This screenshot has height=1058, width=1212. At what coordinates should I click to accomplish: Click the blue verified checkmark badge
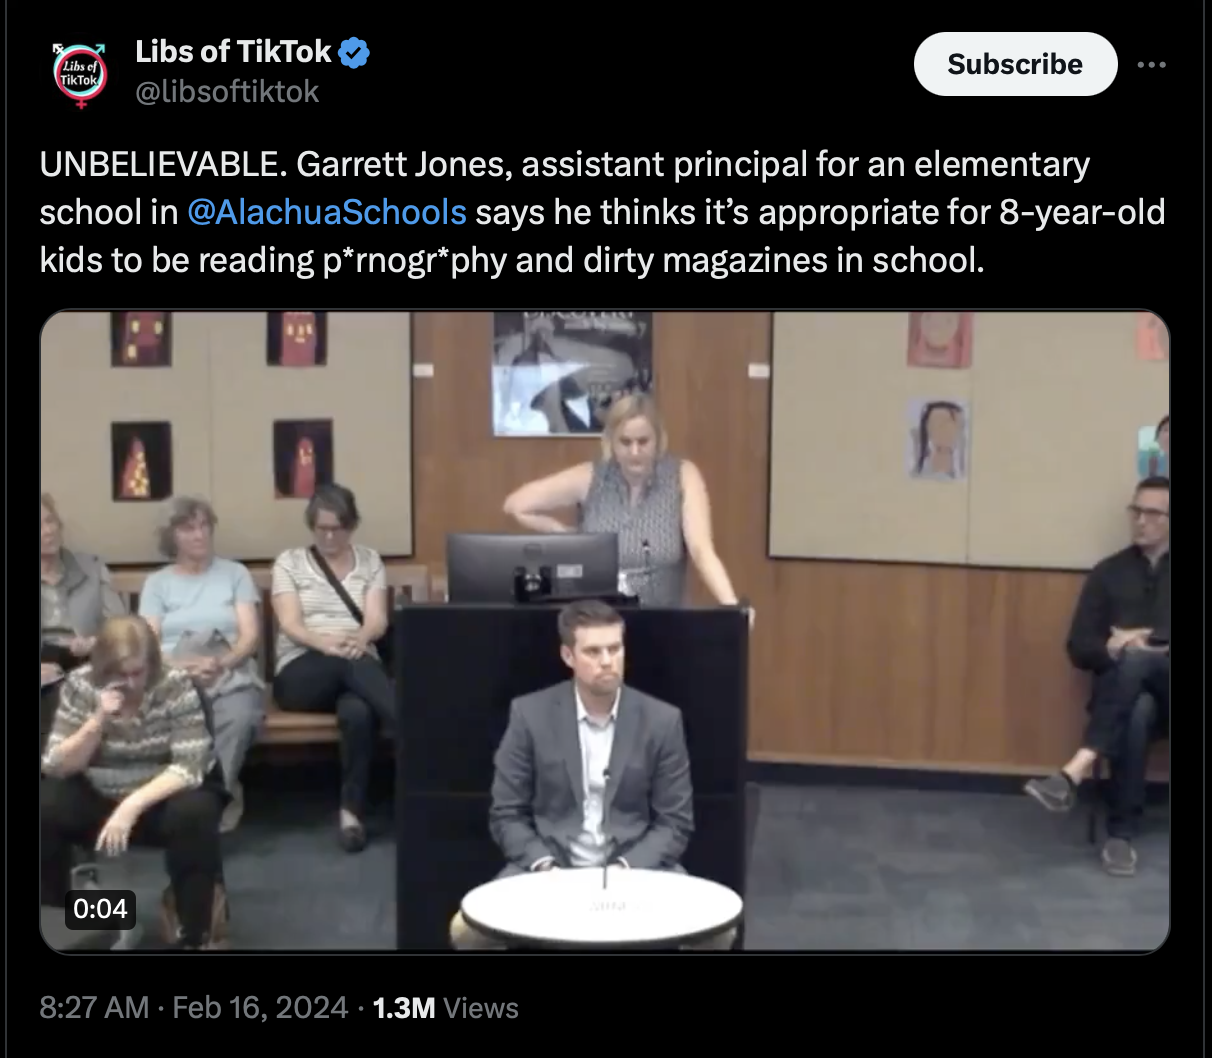point(355,52)
